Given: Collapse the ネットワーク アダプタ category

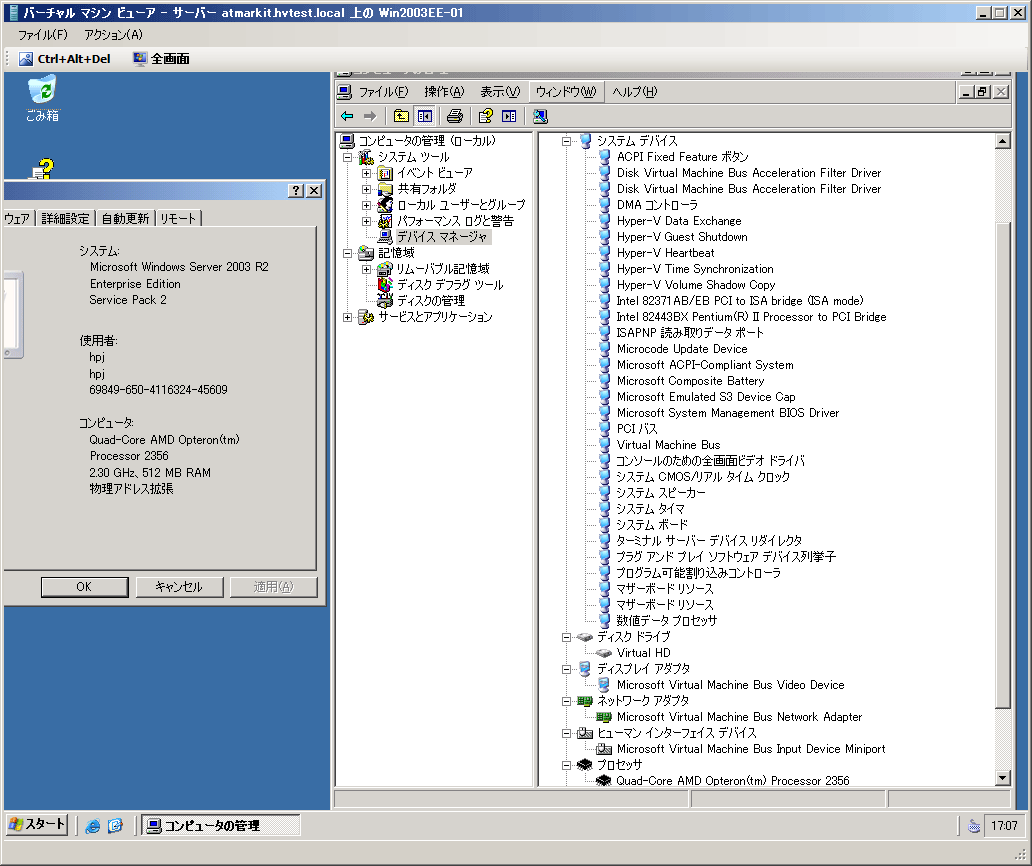Looking at the screenshot, I should (566, 701).
